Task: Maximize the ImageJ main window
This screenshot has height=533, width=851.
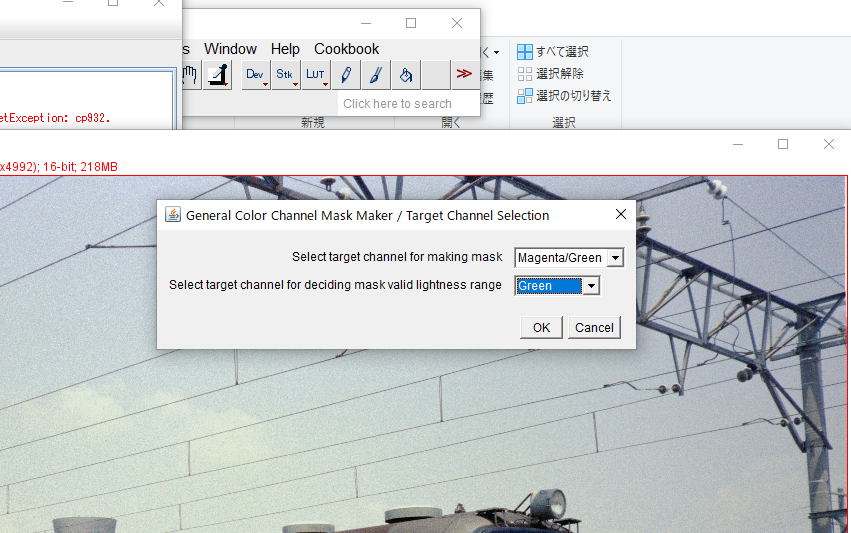Action: 411,23
